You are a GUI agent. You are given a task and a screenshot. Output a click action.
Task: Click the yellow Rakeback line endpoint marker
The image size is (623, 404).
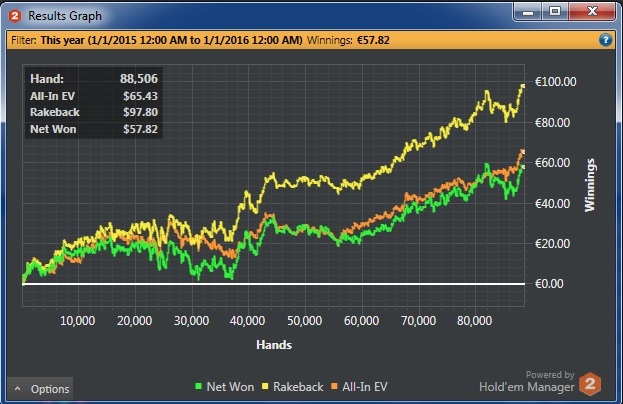click(x=523, y=86)
